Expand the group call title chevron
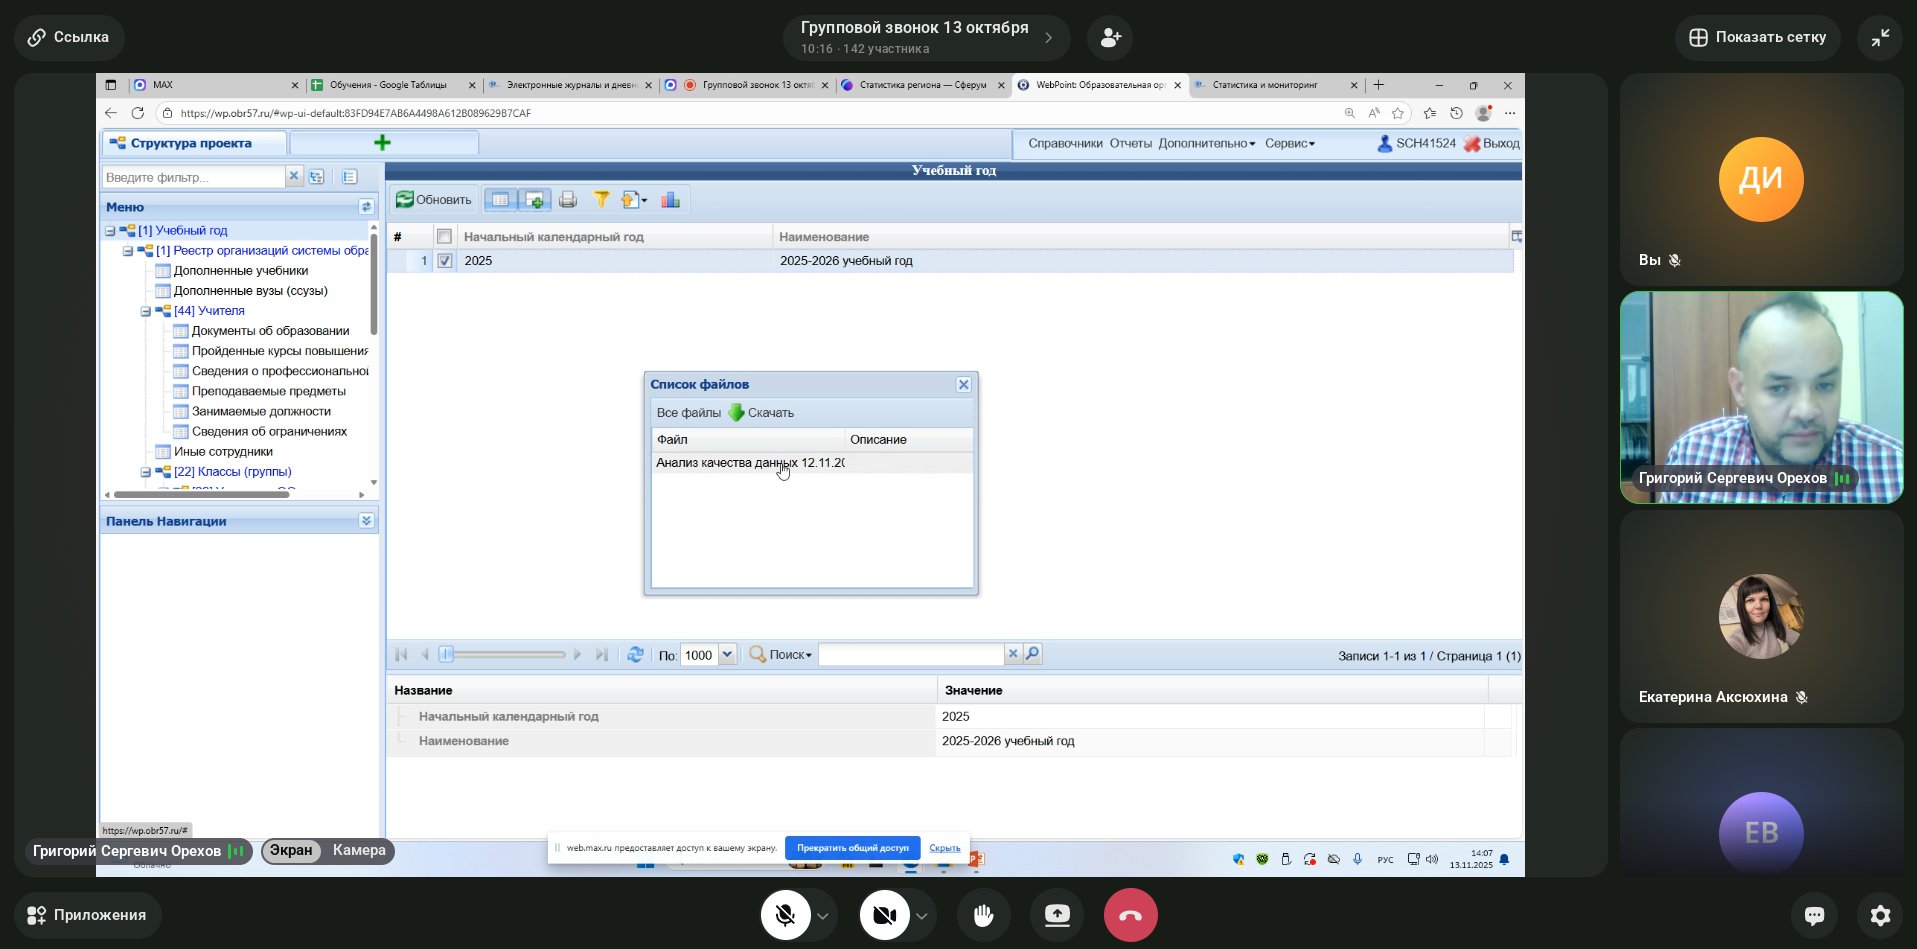1917x949 pixels. [1048, 38]
